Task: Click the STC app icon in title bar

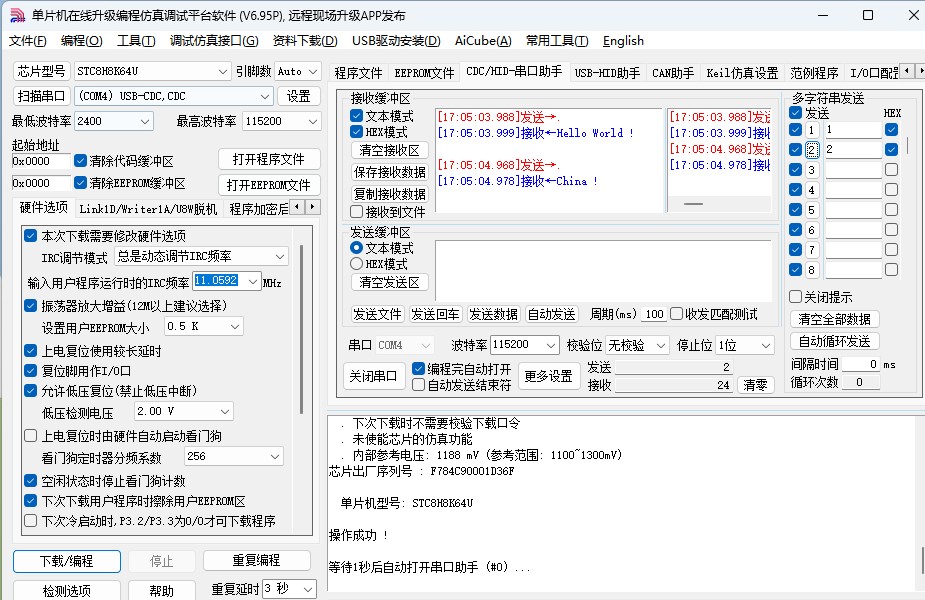Action: click(x=18, y=15)
